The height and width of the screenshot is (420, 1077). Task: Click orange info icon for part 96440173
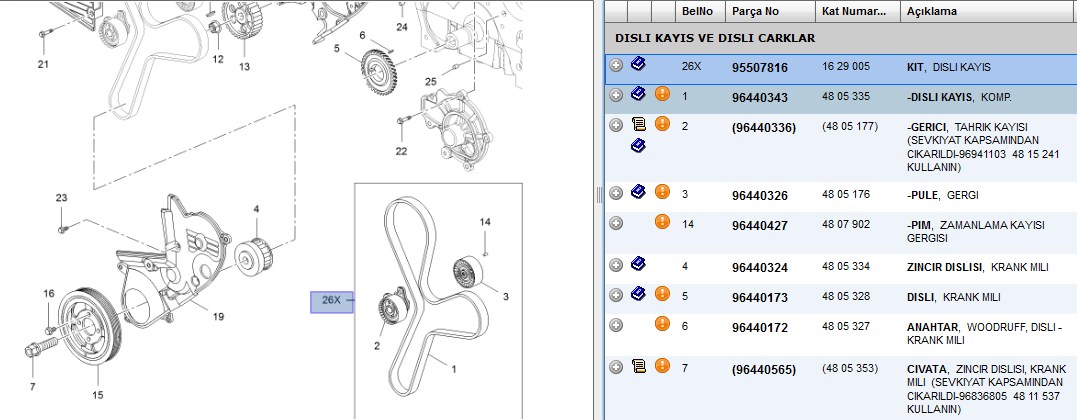pos(662,294)
